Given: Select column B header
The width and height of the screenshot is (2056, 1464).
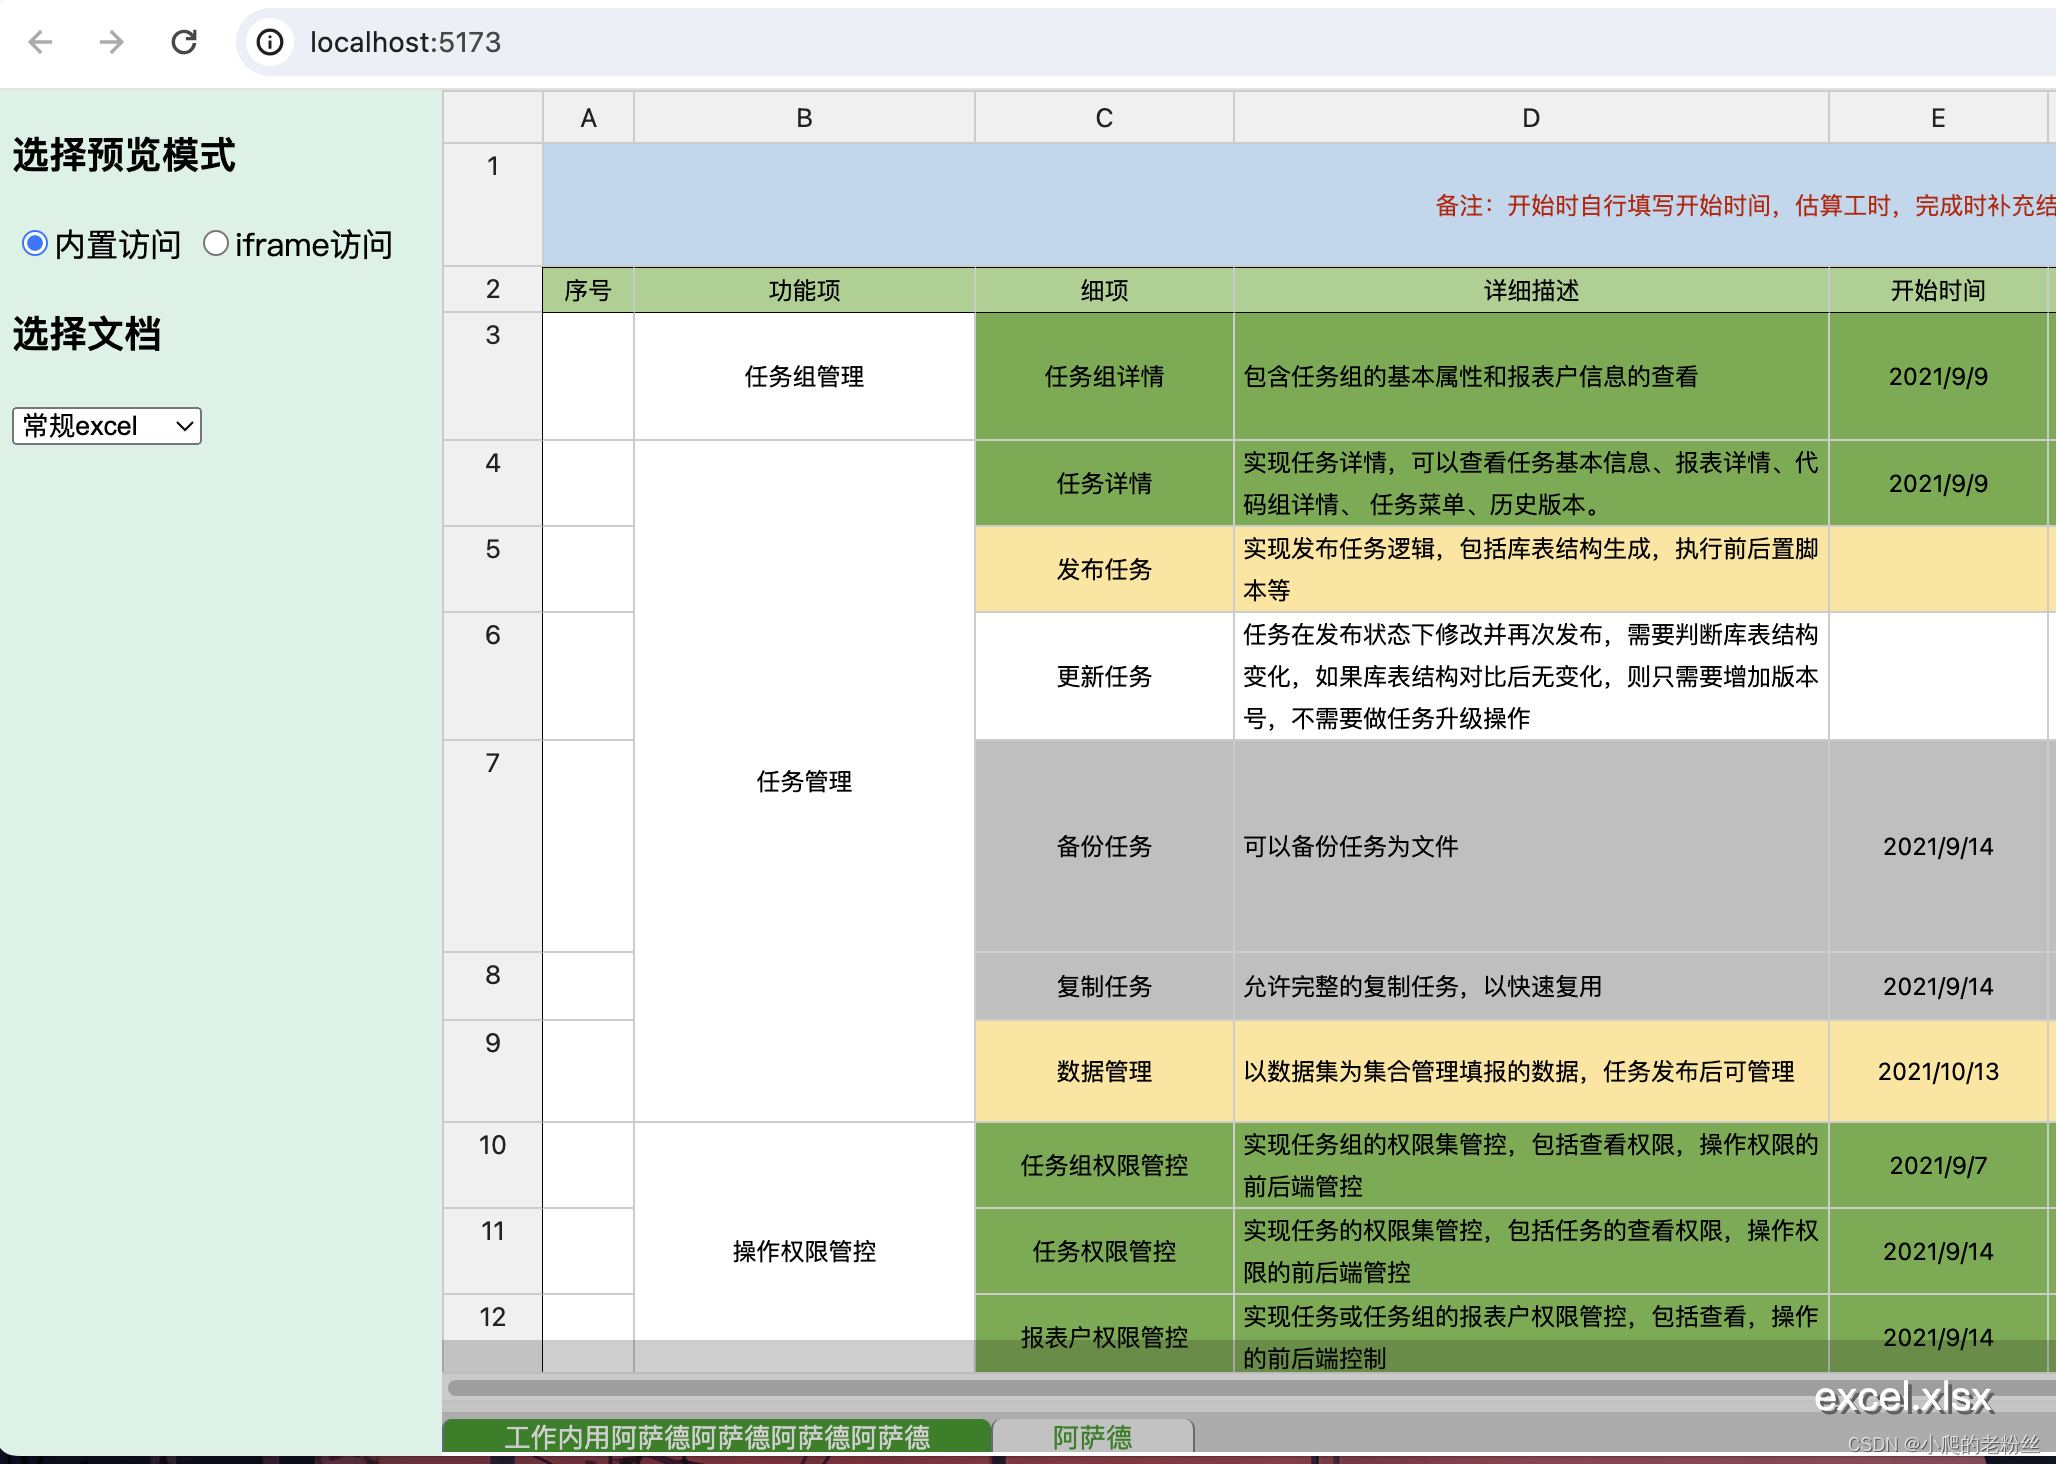Looking at the screenshot, I should pos(804,118).
